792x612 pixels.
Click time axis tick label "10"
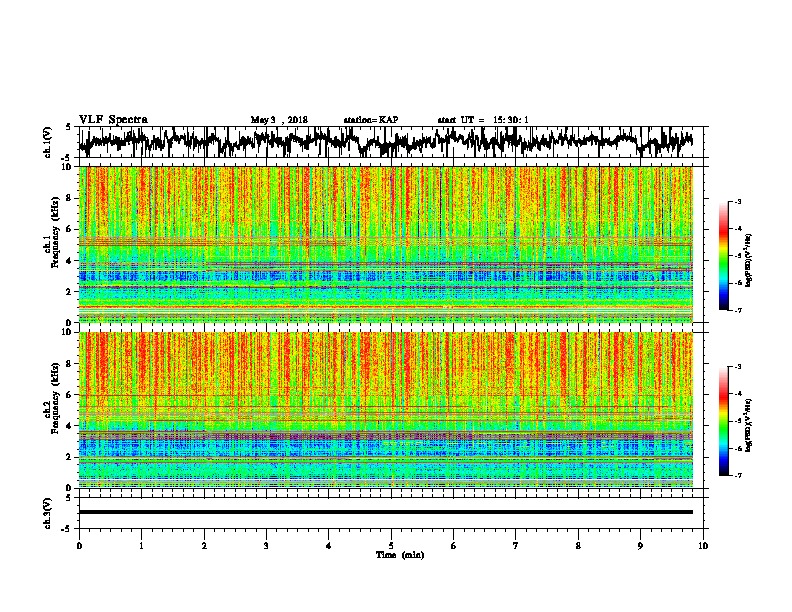point(703,546)
